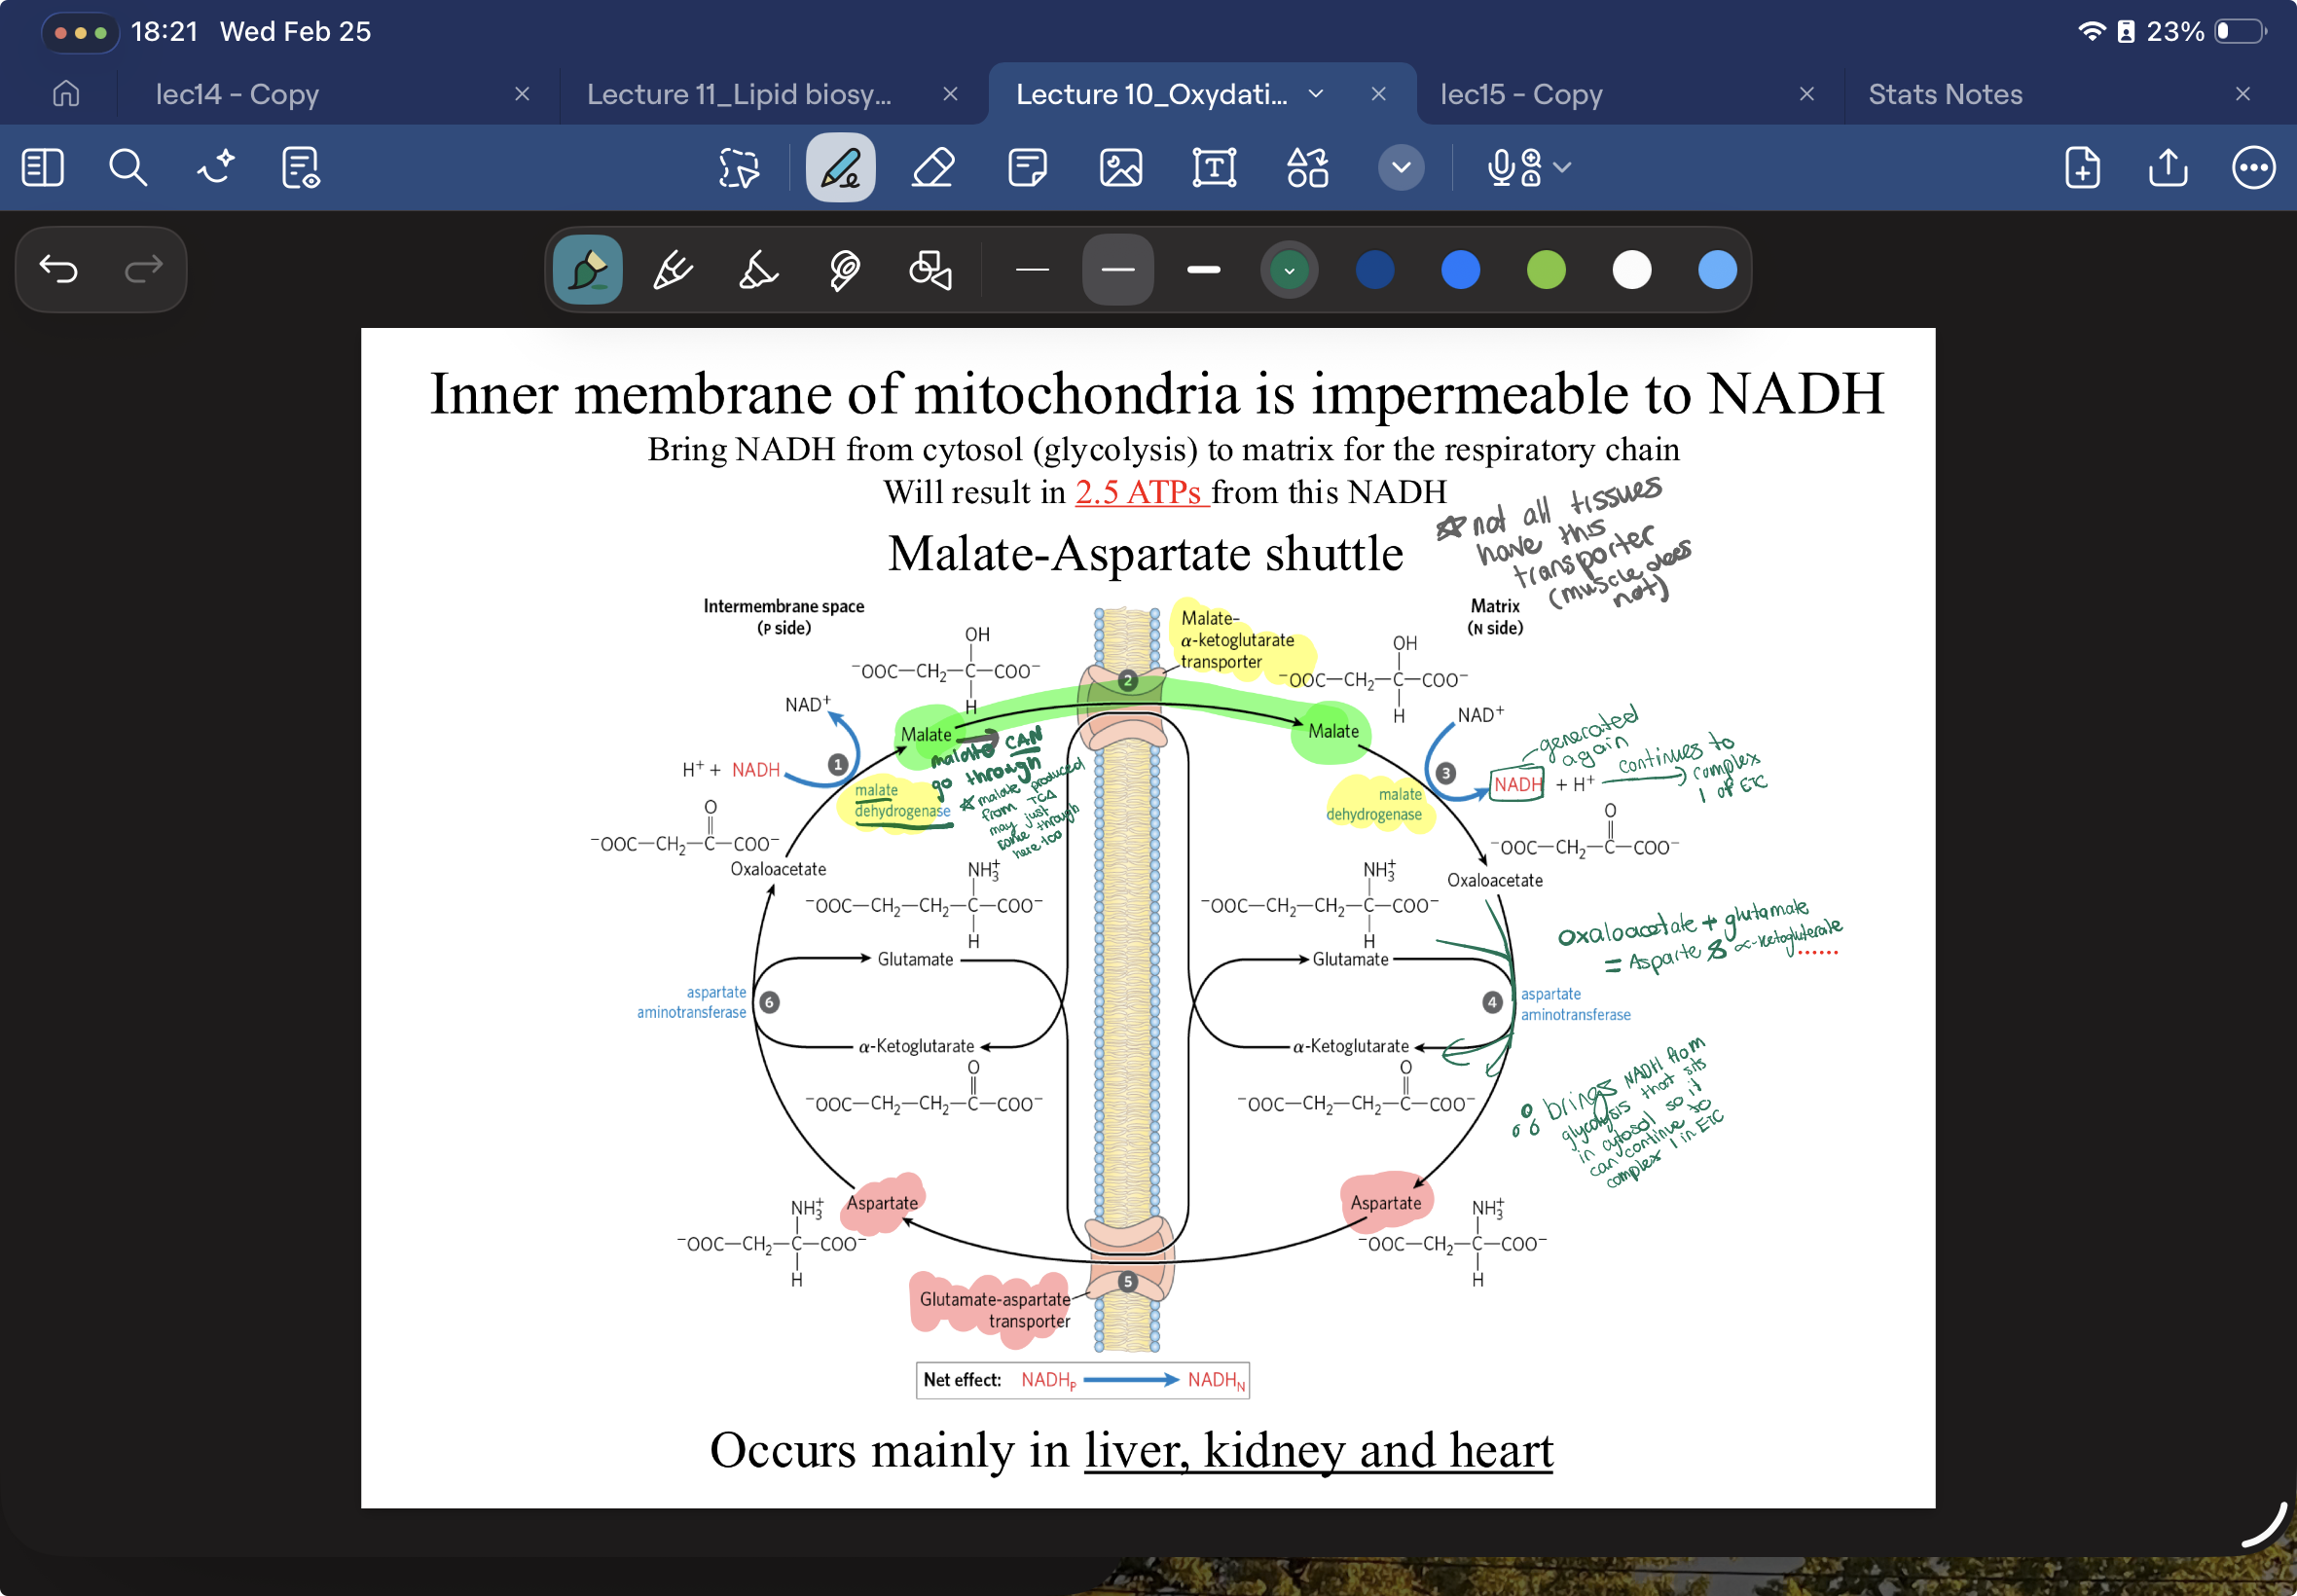
Task: Expand the extra toolbar tools chevron
Action: pyautogui.click(x=1399, y=167)
